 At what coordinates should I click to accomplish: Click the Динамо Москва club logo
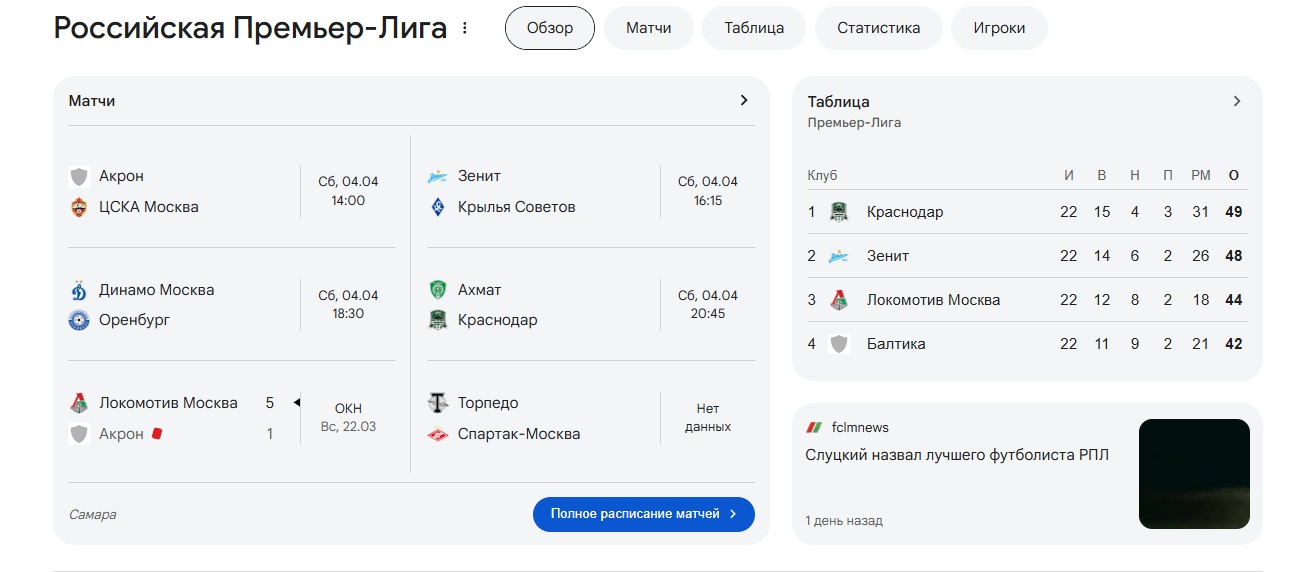tap(79, 290)
